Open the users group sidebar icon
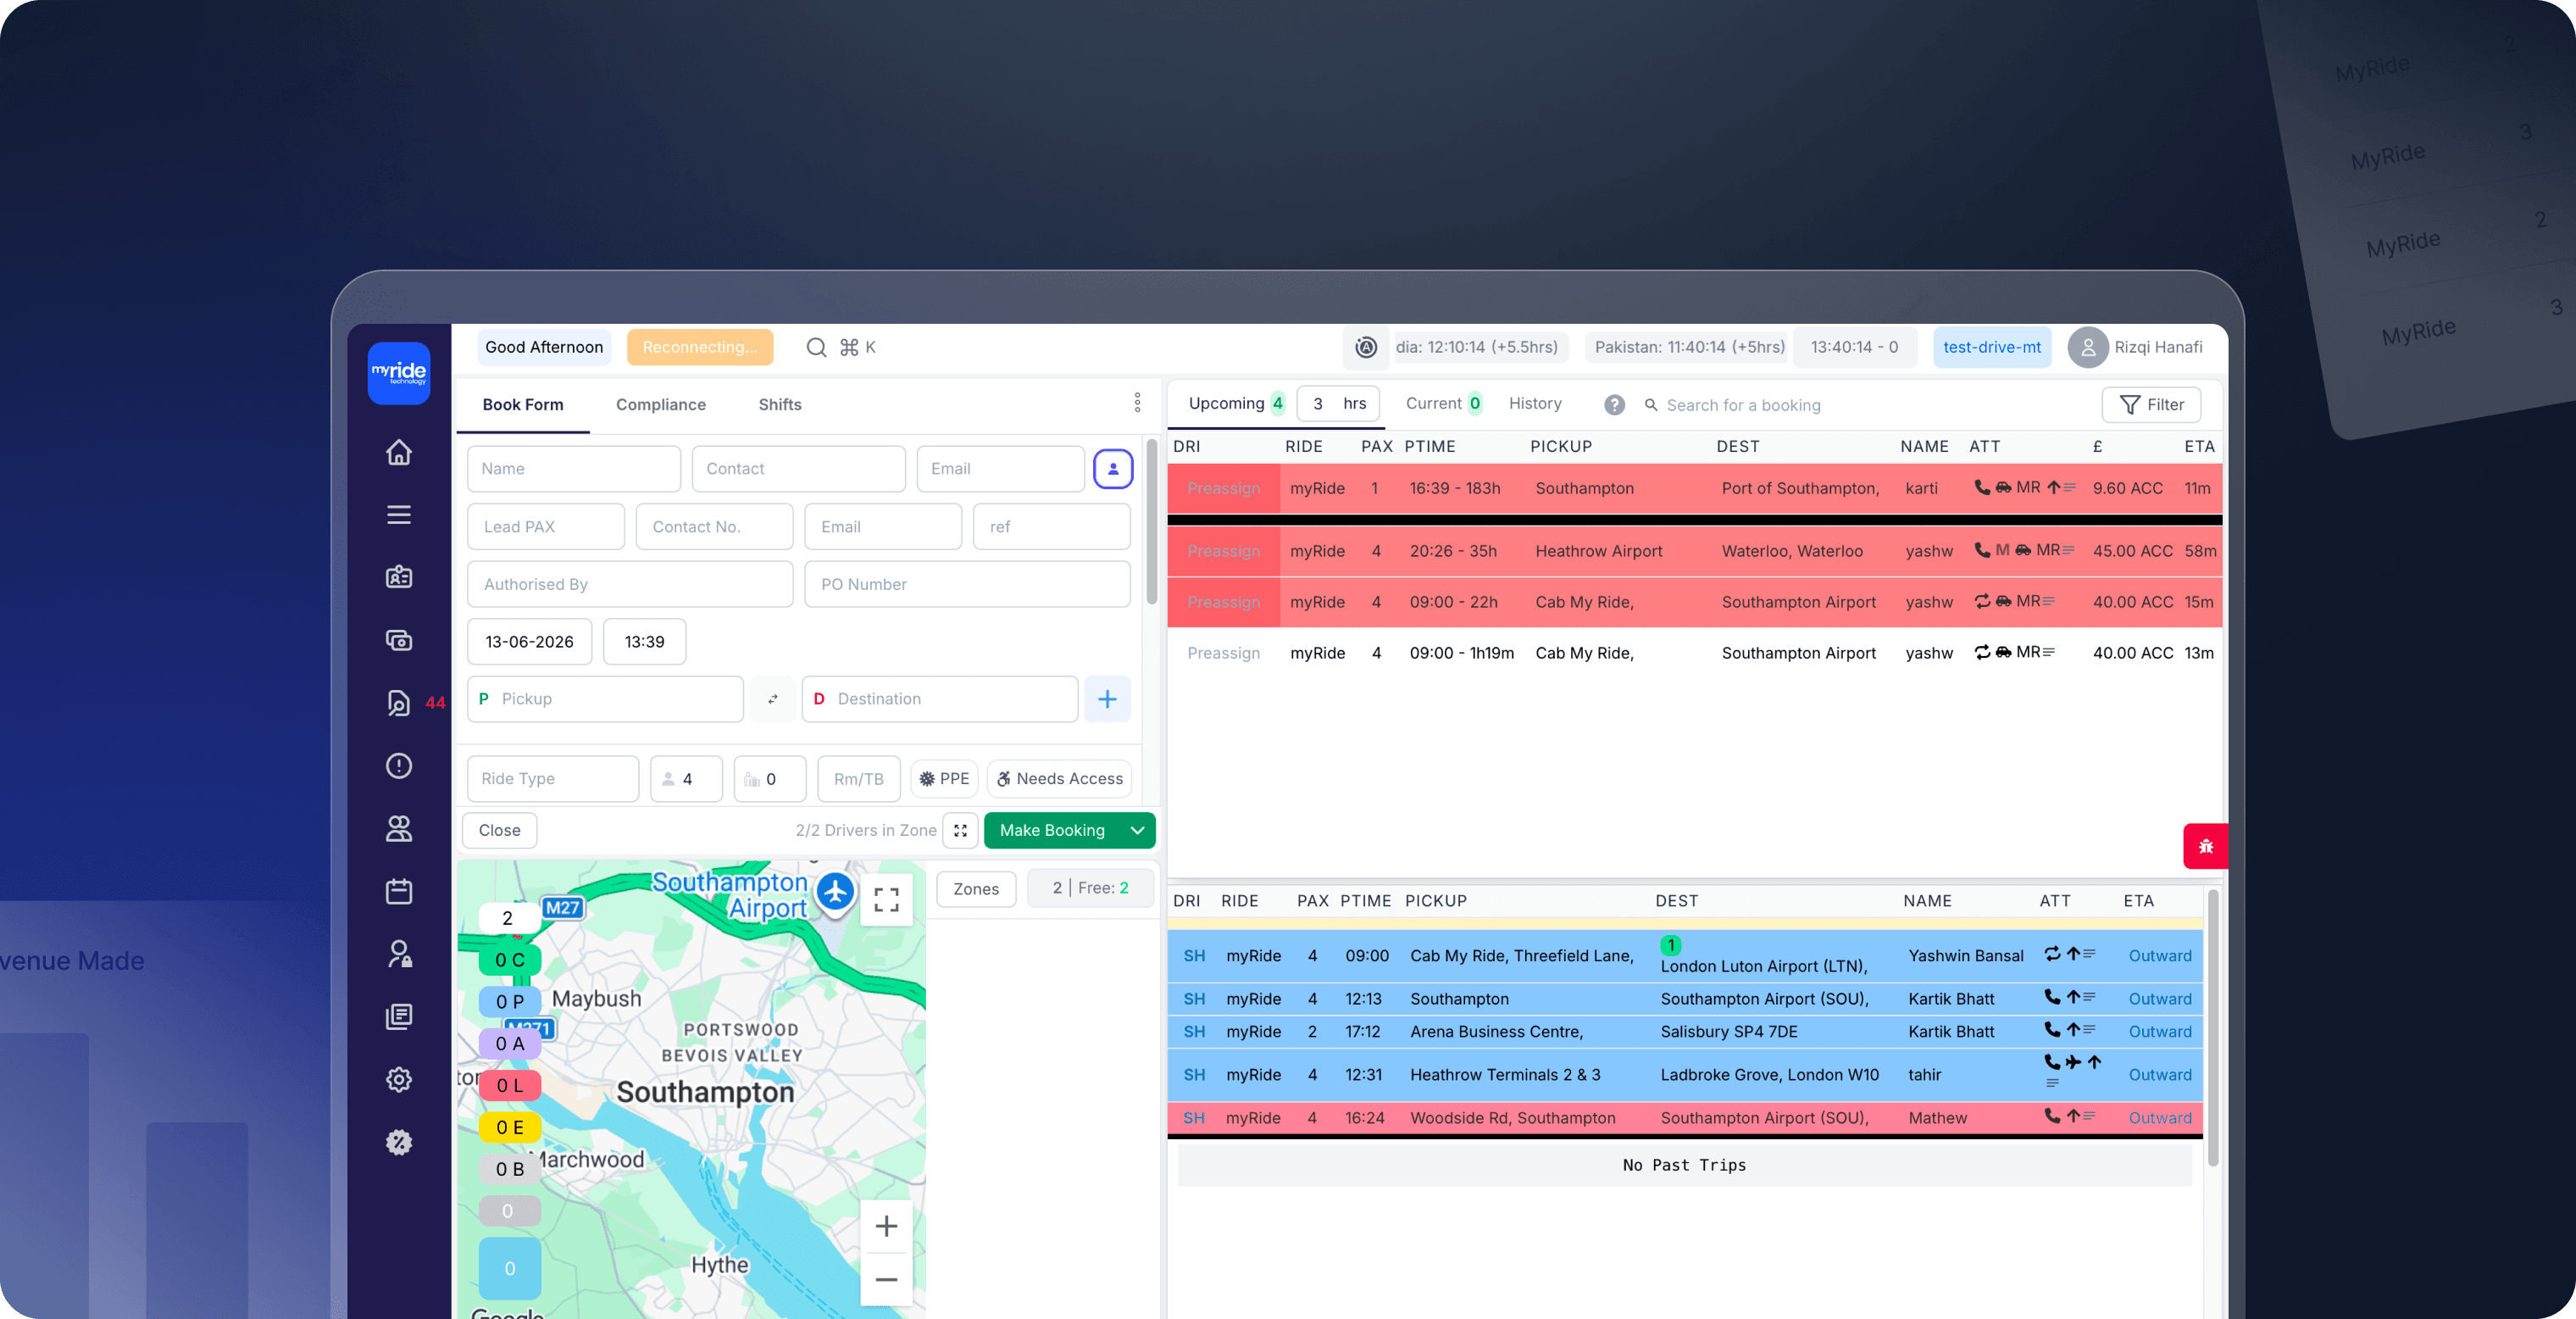 coord(399,828)
